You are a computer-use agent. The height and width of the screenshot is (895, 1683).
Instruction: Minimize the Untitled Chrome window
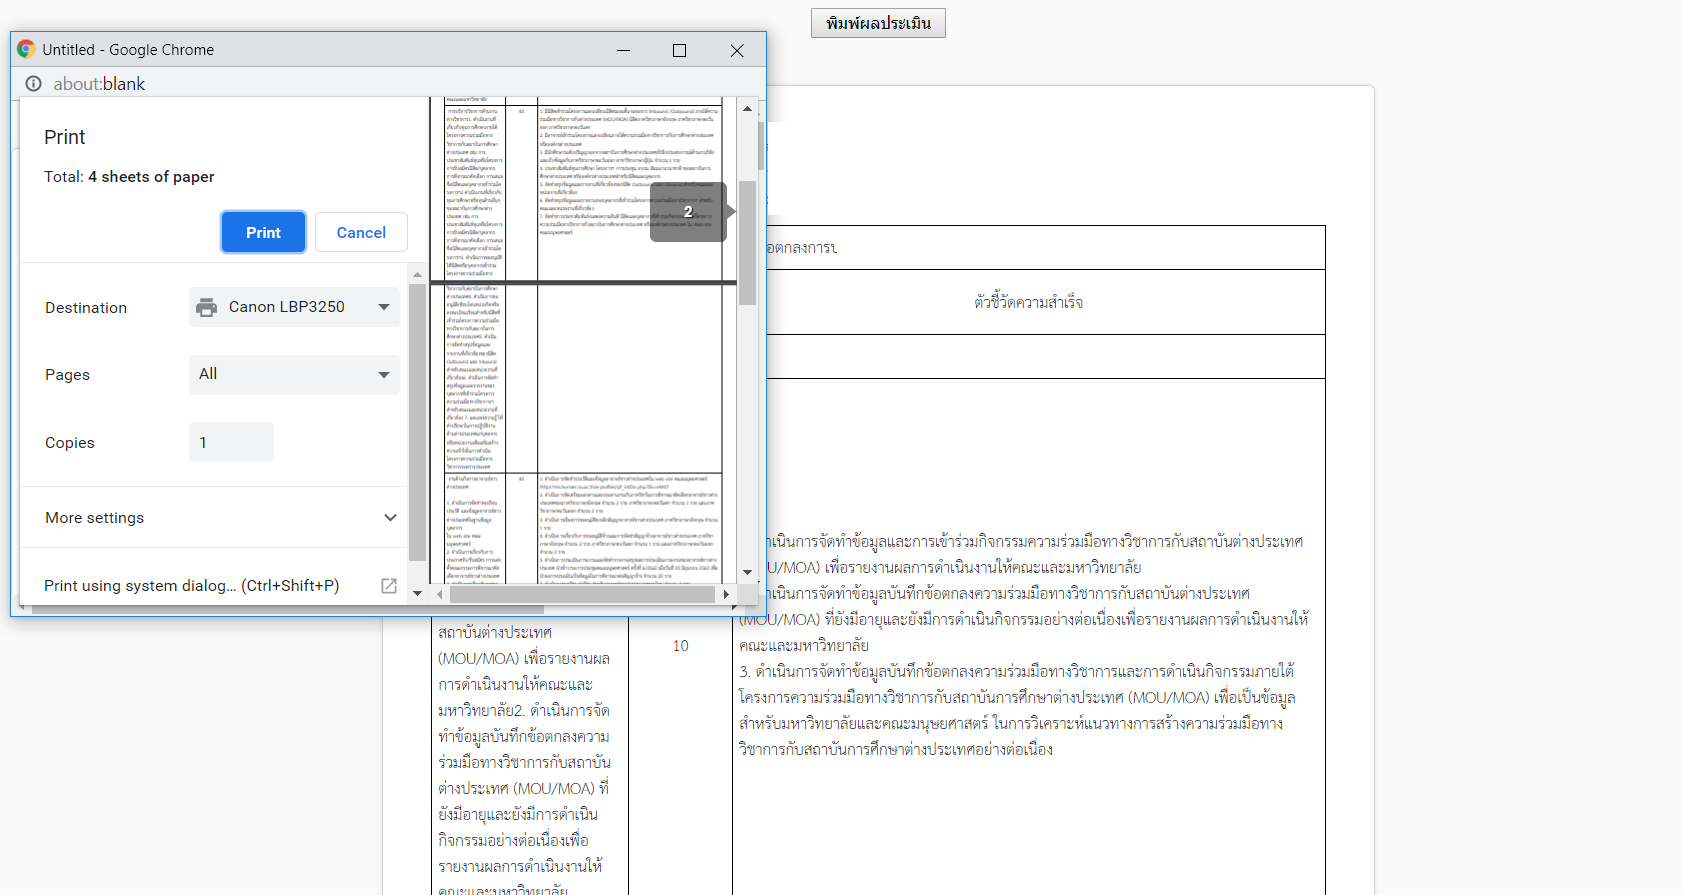coord(623,50)
